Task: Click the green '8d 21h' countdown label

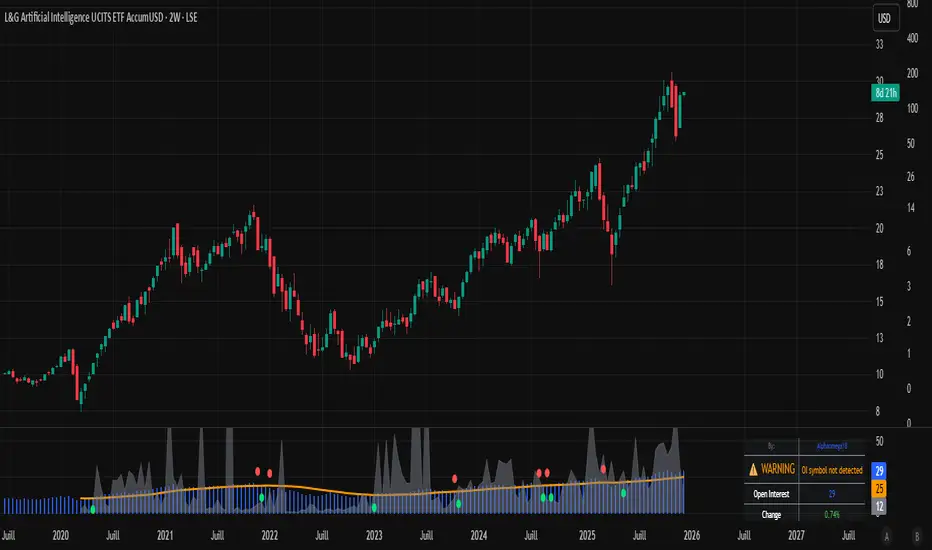Action: pos(885,93)
